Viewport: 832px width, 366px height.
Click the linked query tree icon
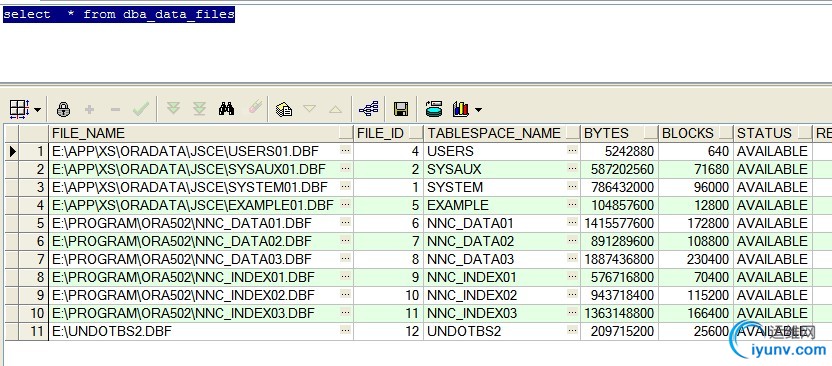click(x=369, y=109)
